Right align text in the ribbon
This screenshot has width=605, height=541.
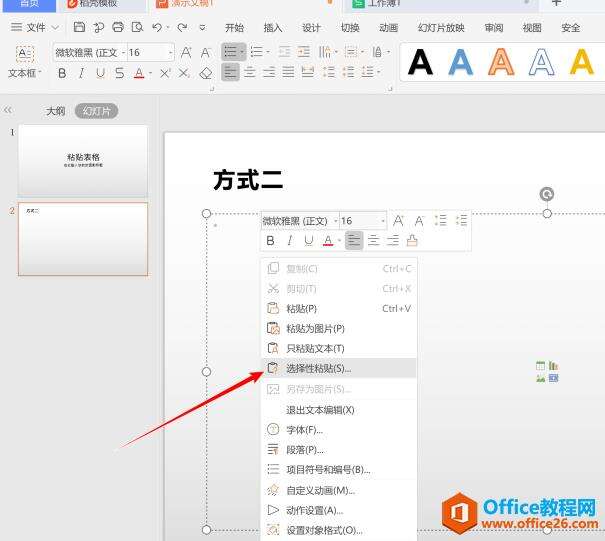click(x=269, y=72)
